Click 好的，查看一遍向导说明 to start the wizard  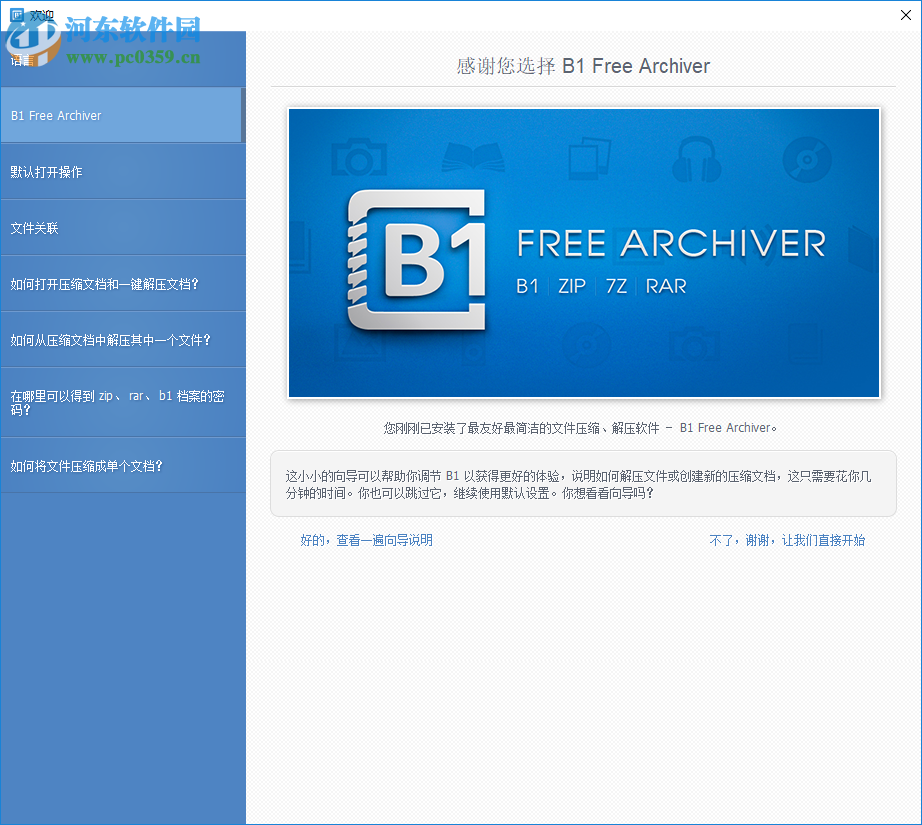366,540
